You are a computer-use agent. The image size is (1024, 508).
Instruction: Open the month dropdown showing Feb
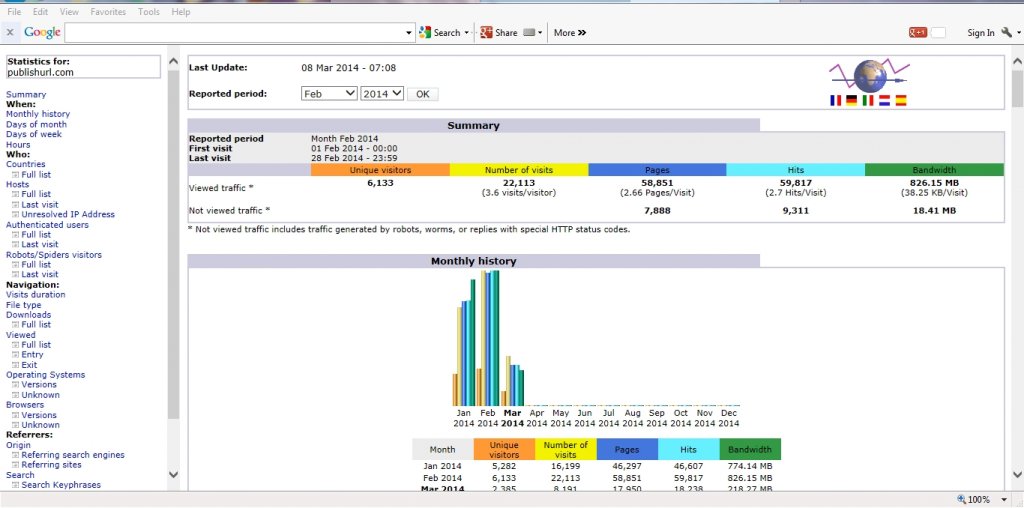(x=329, y=93)
